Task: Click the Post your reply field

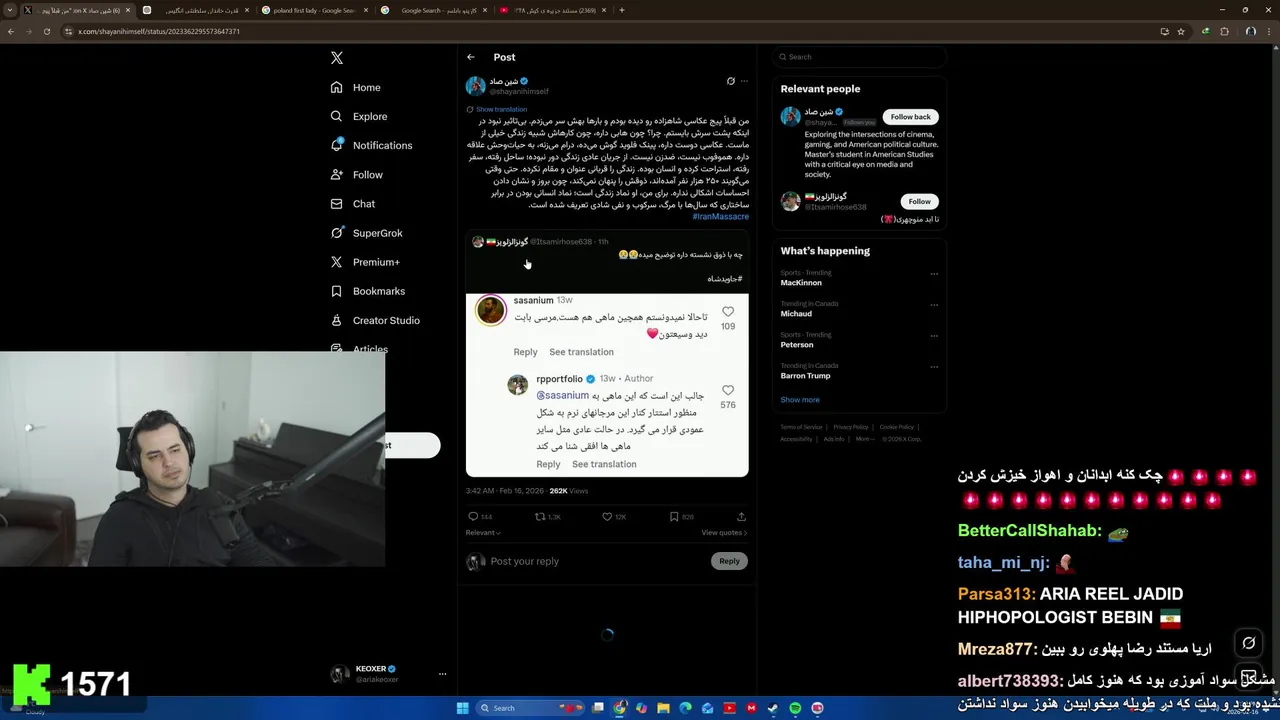Action: tap(595, 561)
